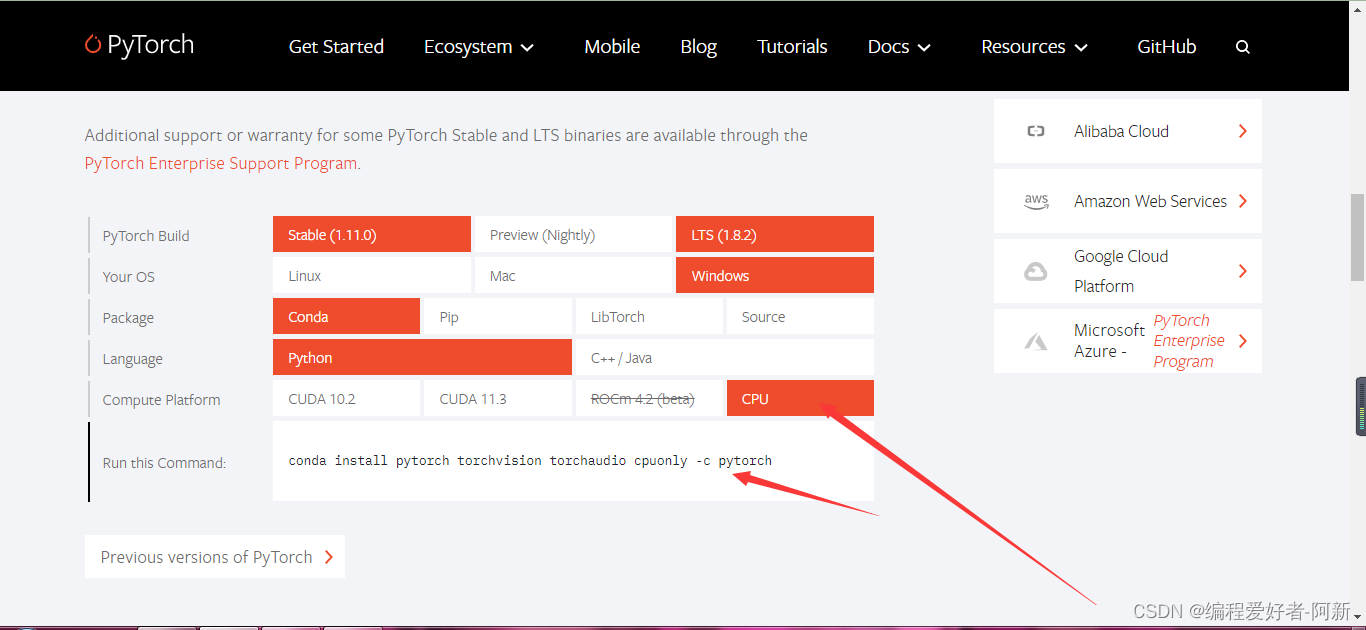Visit the GitHub link in navigation
The image size is (1366, 630).
point(1167,47)
